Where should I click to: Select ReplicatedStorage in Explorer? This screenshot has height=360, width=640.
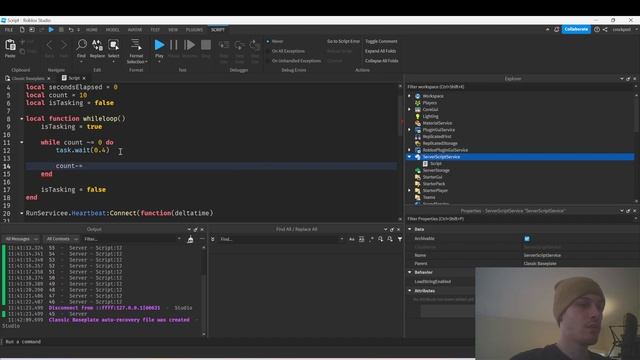[x=440, y=143]
